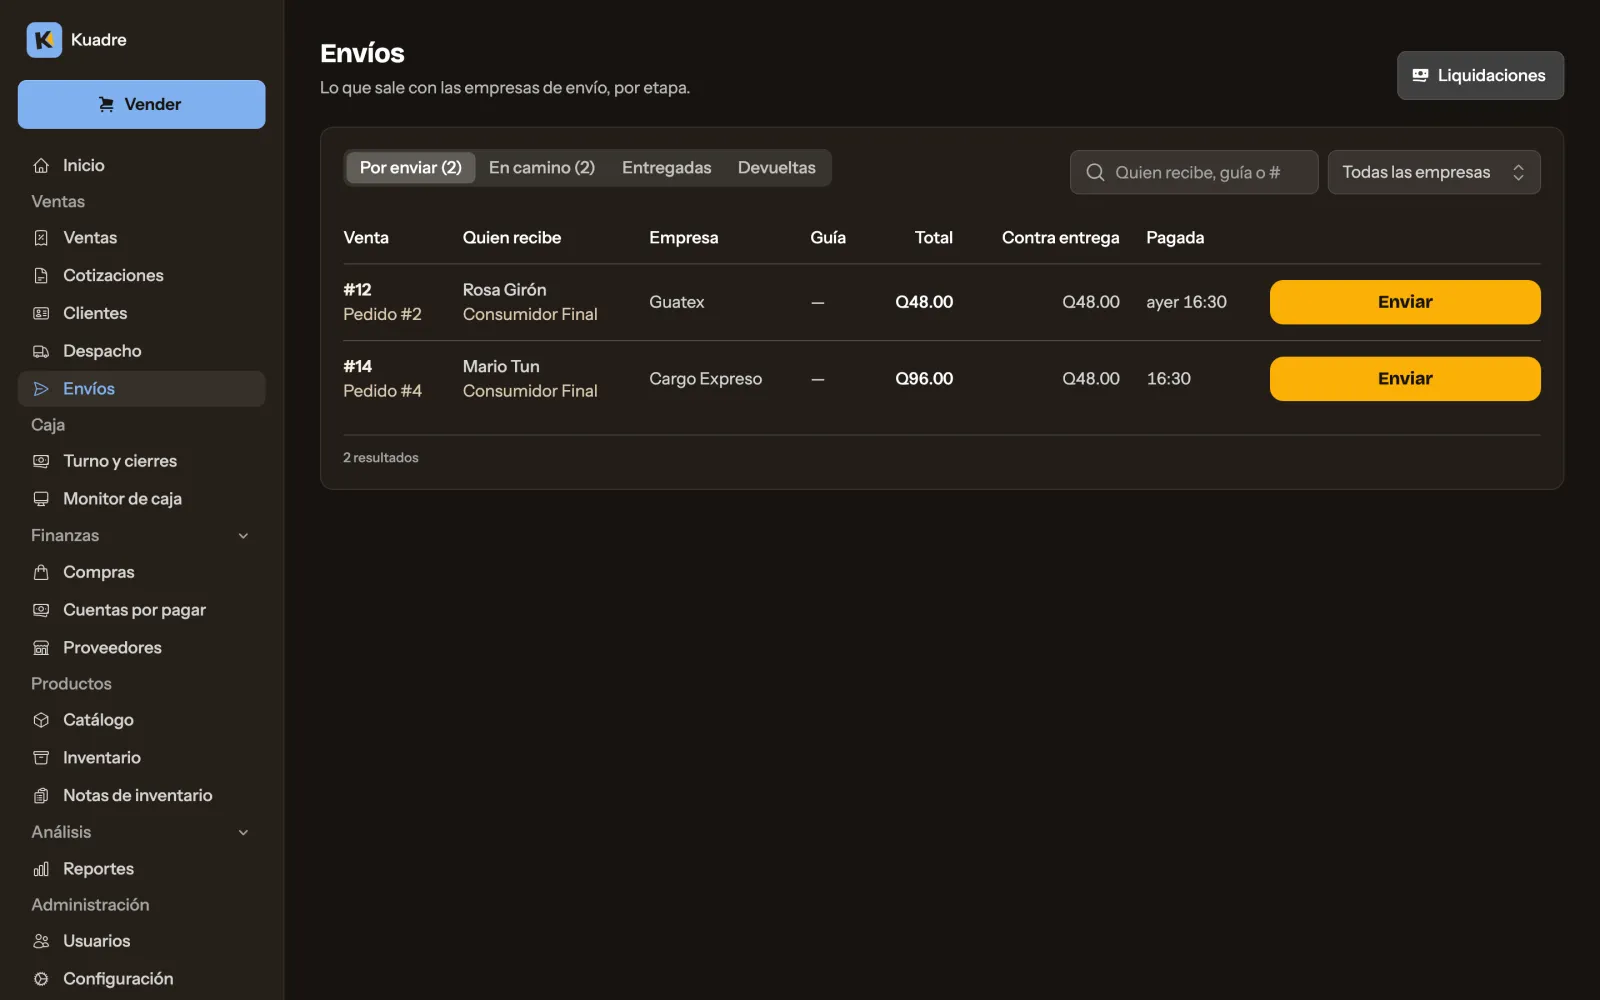1600x1000 pixels.
Task: Click the blue Vender button
Action: pyautogui.click(x=141, y=104)
